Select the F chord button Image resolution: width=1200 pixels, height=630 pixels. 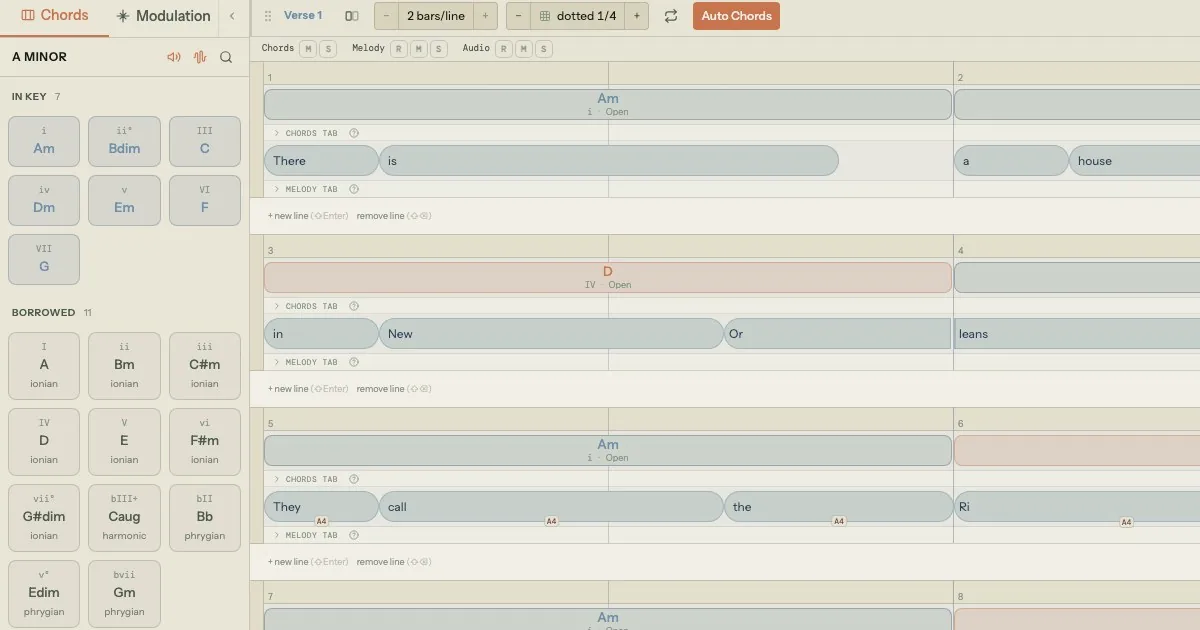click(205, 200)
